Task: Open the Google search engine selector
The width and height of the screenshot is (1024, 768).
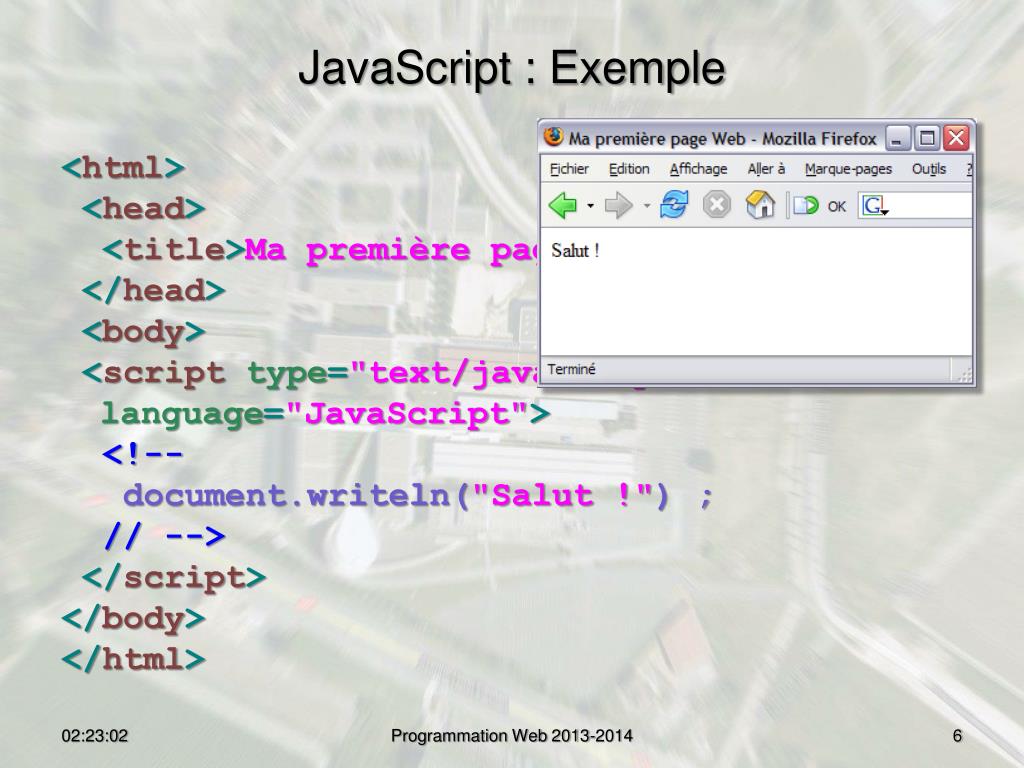Action: click(x=874, y=206)
